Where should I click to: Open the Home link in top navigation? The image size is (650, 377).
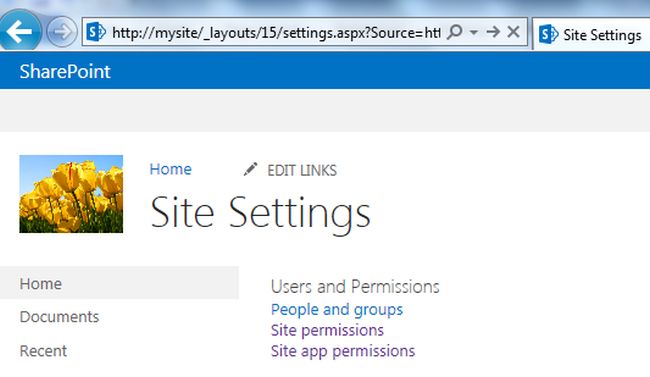tap(170, 169)
